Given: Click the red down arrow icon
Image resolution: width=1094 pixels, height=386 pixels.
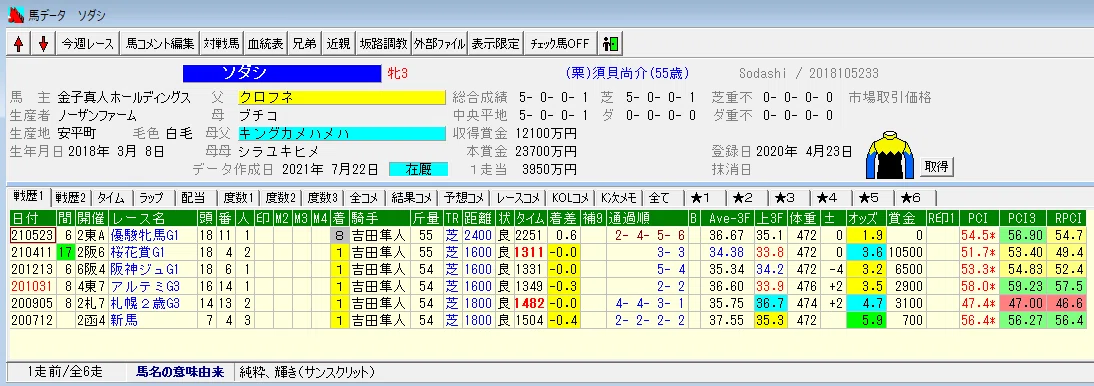Looking at the screenshot, I should click(x=43, y=44).
